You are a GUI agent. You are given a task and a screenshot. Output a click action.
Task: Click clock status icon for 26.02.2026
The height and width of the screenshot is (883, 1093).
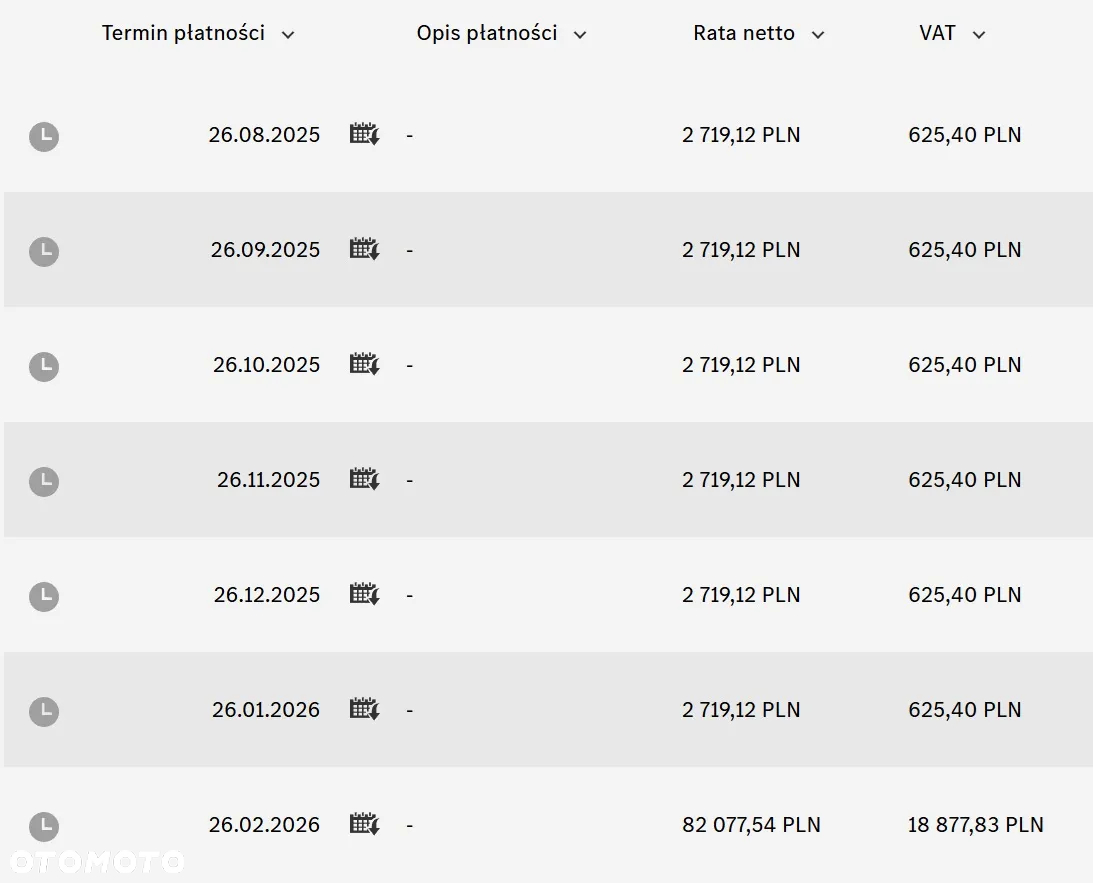(x=44, y=827)
